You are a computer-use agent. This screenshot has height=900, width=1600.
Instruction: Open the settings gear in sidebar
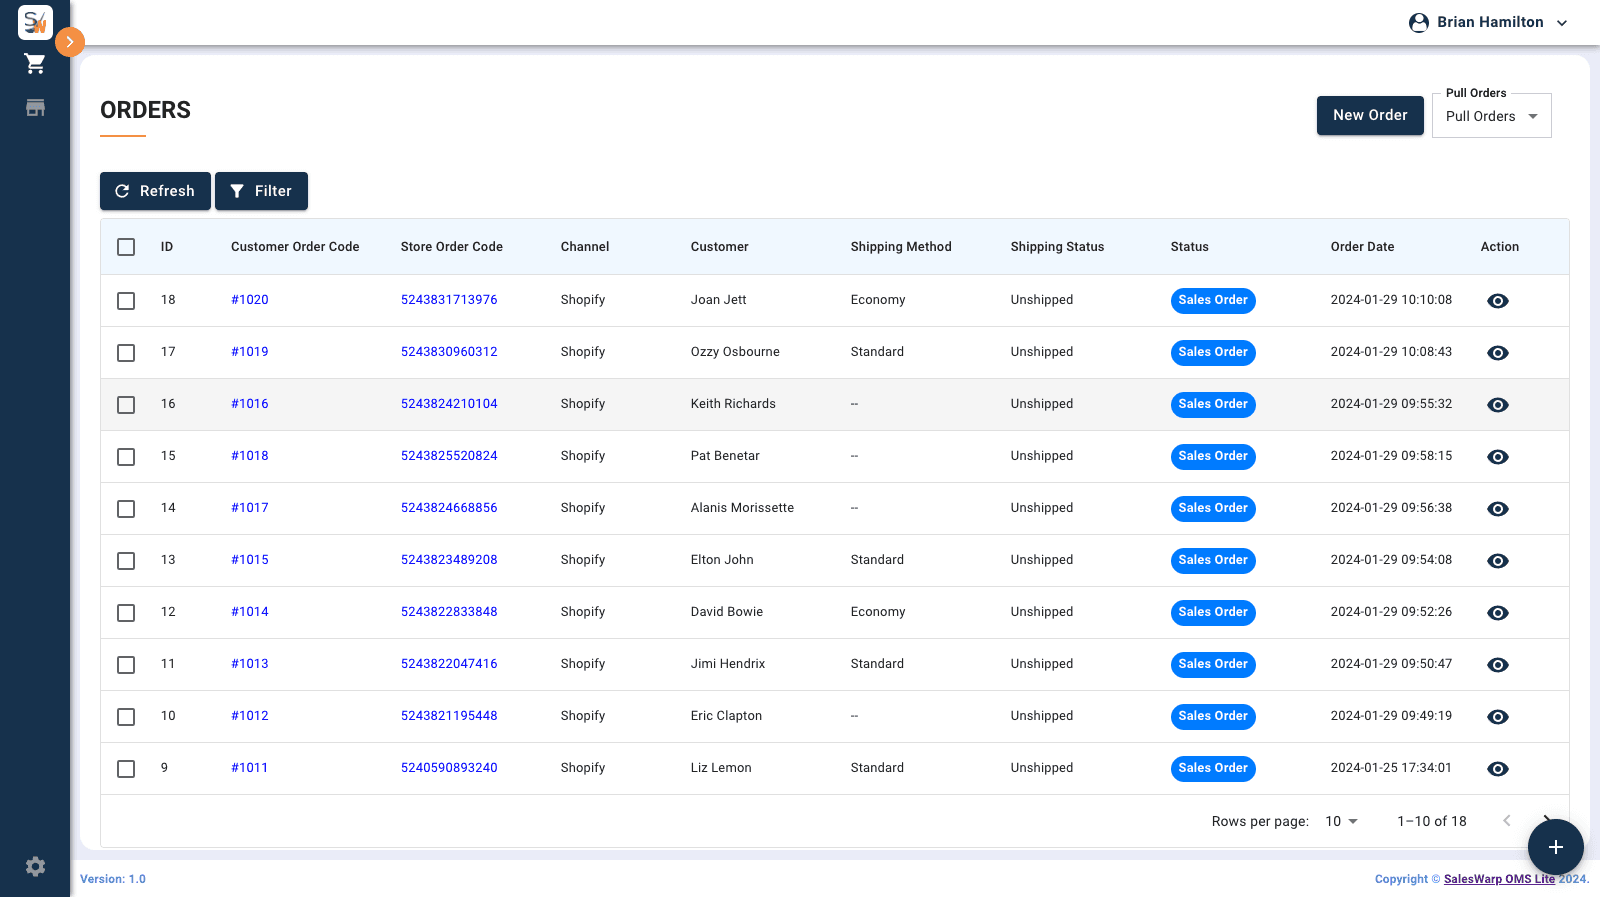[35, 866]
